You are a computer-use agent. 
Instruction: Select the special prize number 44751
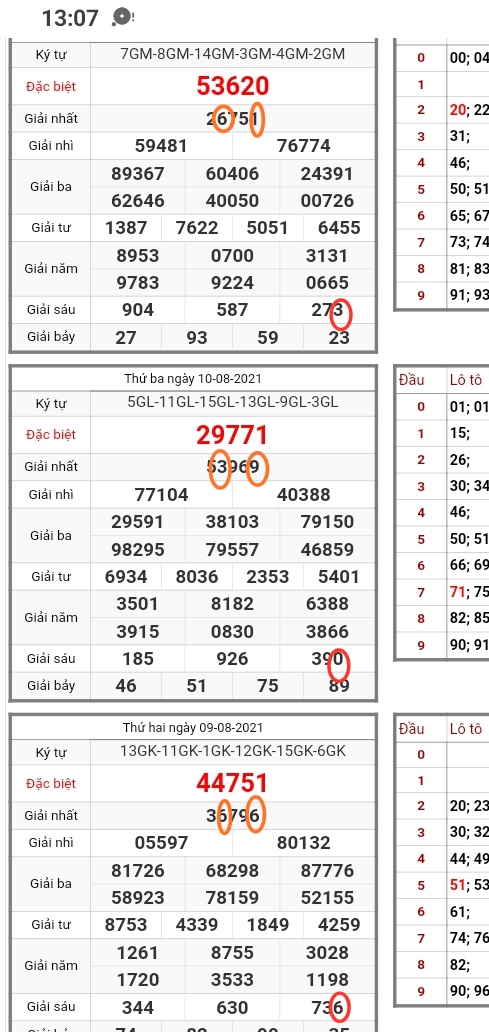pos(232,783)
